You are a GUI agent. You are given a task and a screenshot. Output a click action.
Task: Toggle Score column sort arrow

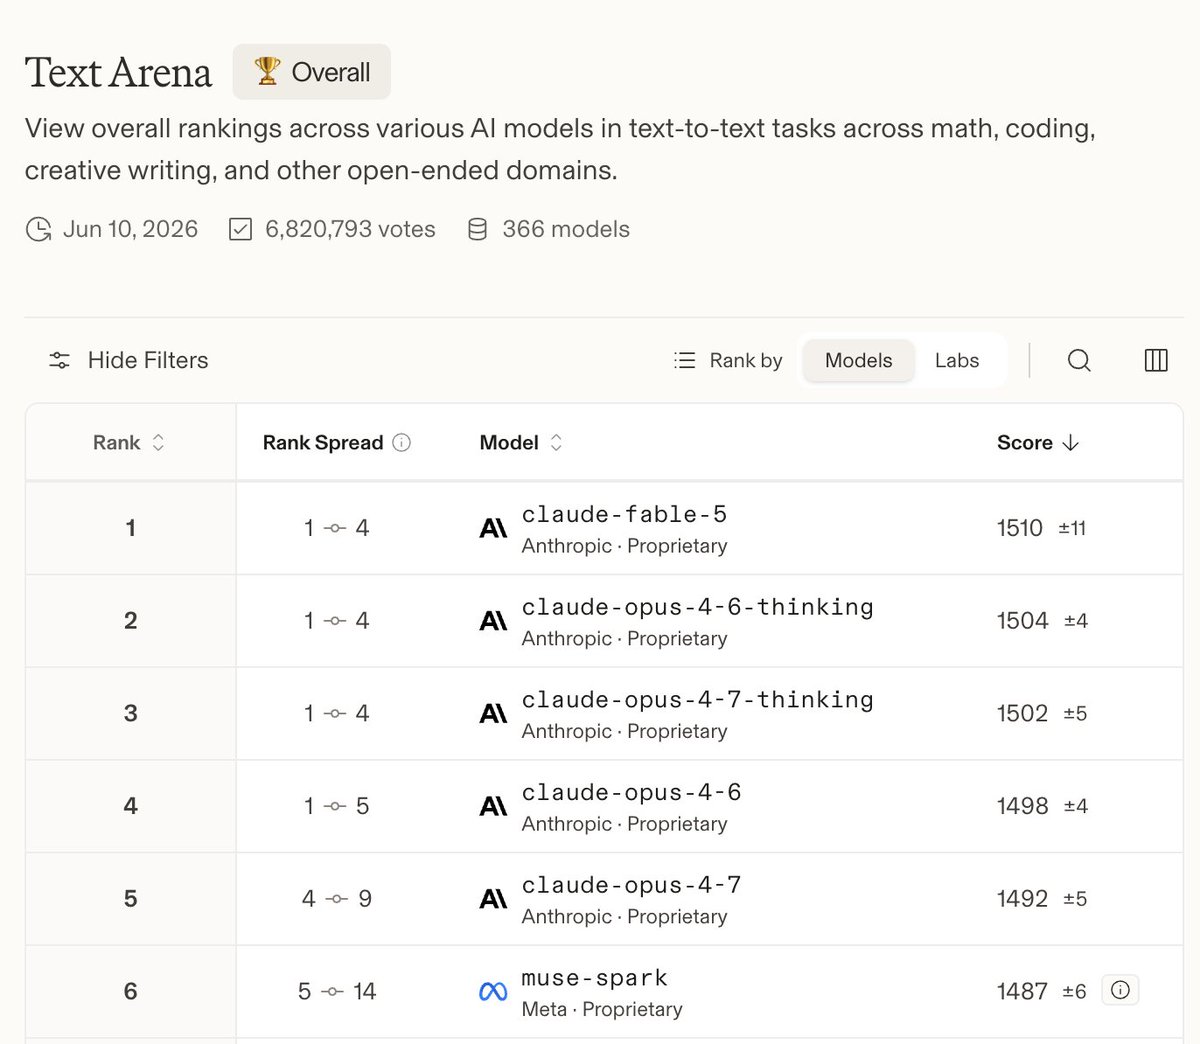pyautogui.click(x=1071, y=442)
